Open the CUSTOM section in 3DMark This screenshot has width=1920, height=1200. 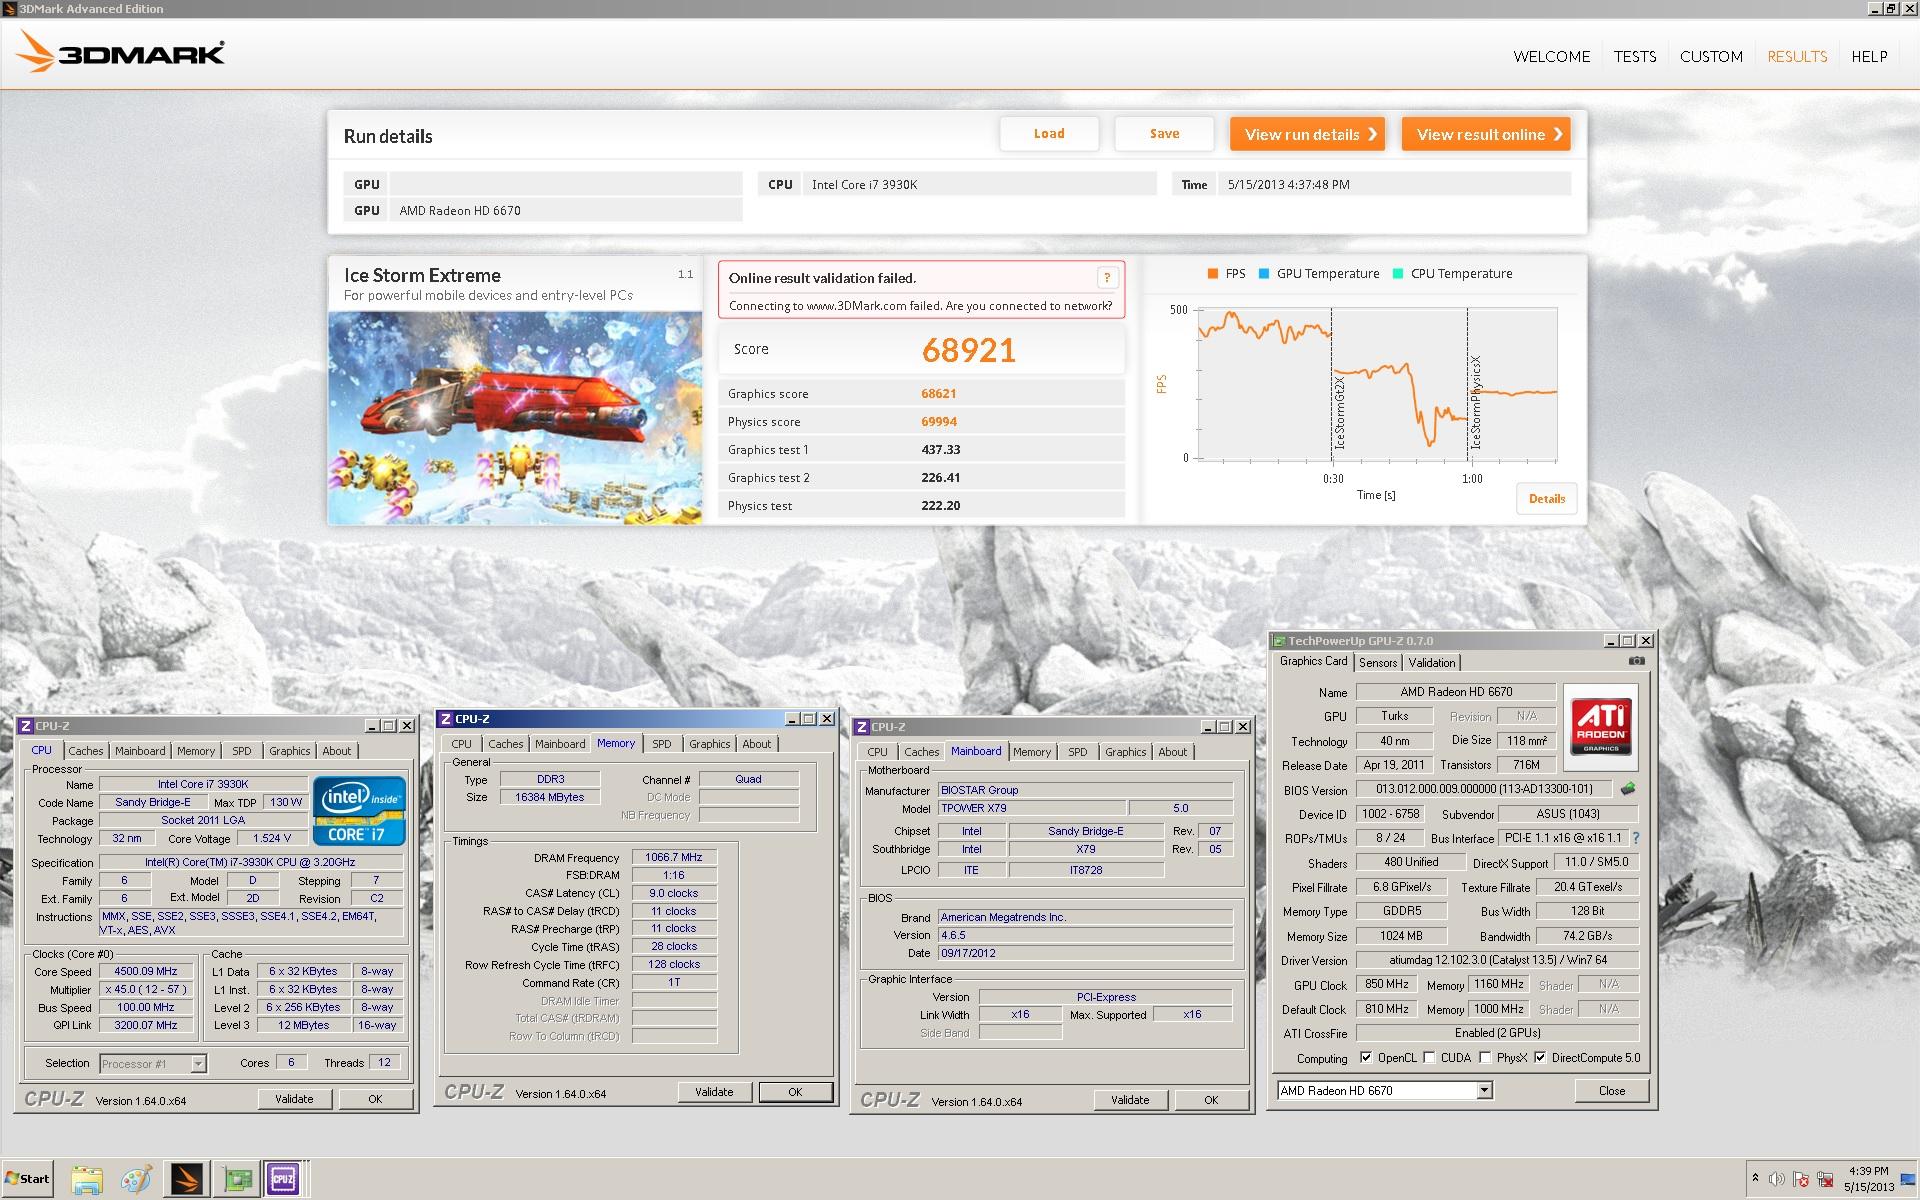coord(1711,57)
